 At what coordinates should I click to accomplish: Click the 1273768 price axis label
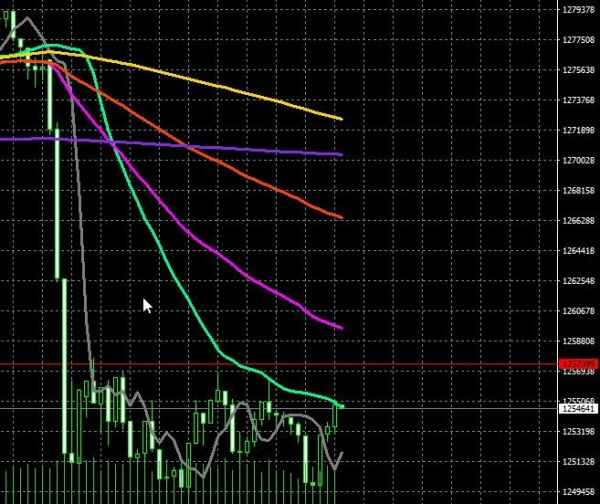pyautogui.click(x=579, y=100)
